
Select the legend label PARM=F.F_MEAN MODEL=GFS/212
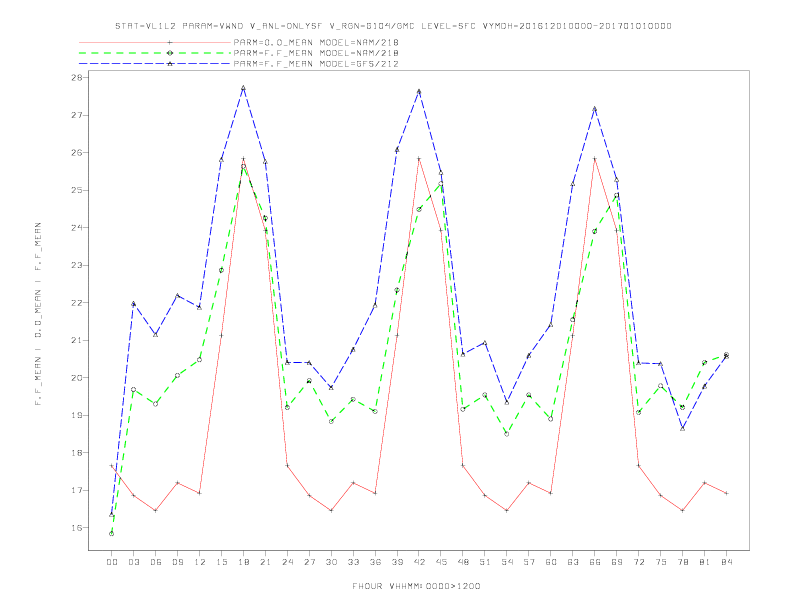coord(316,64)
